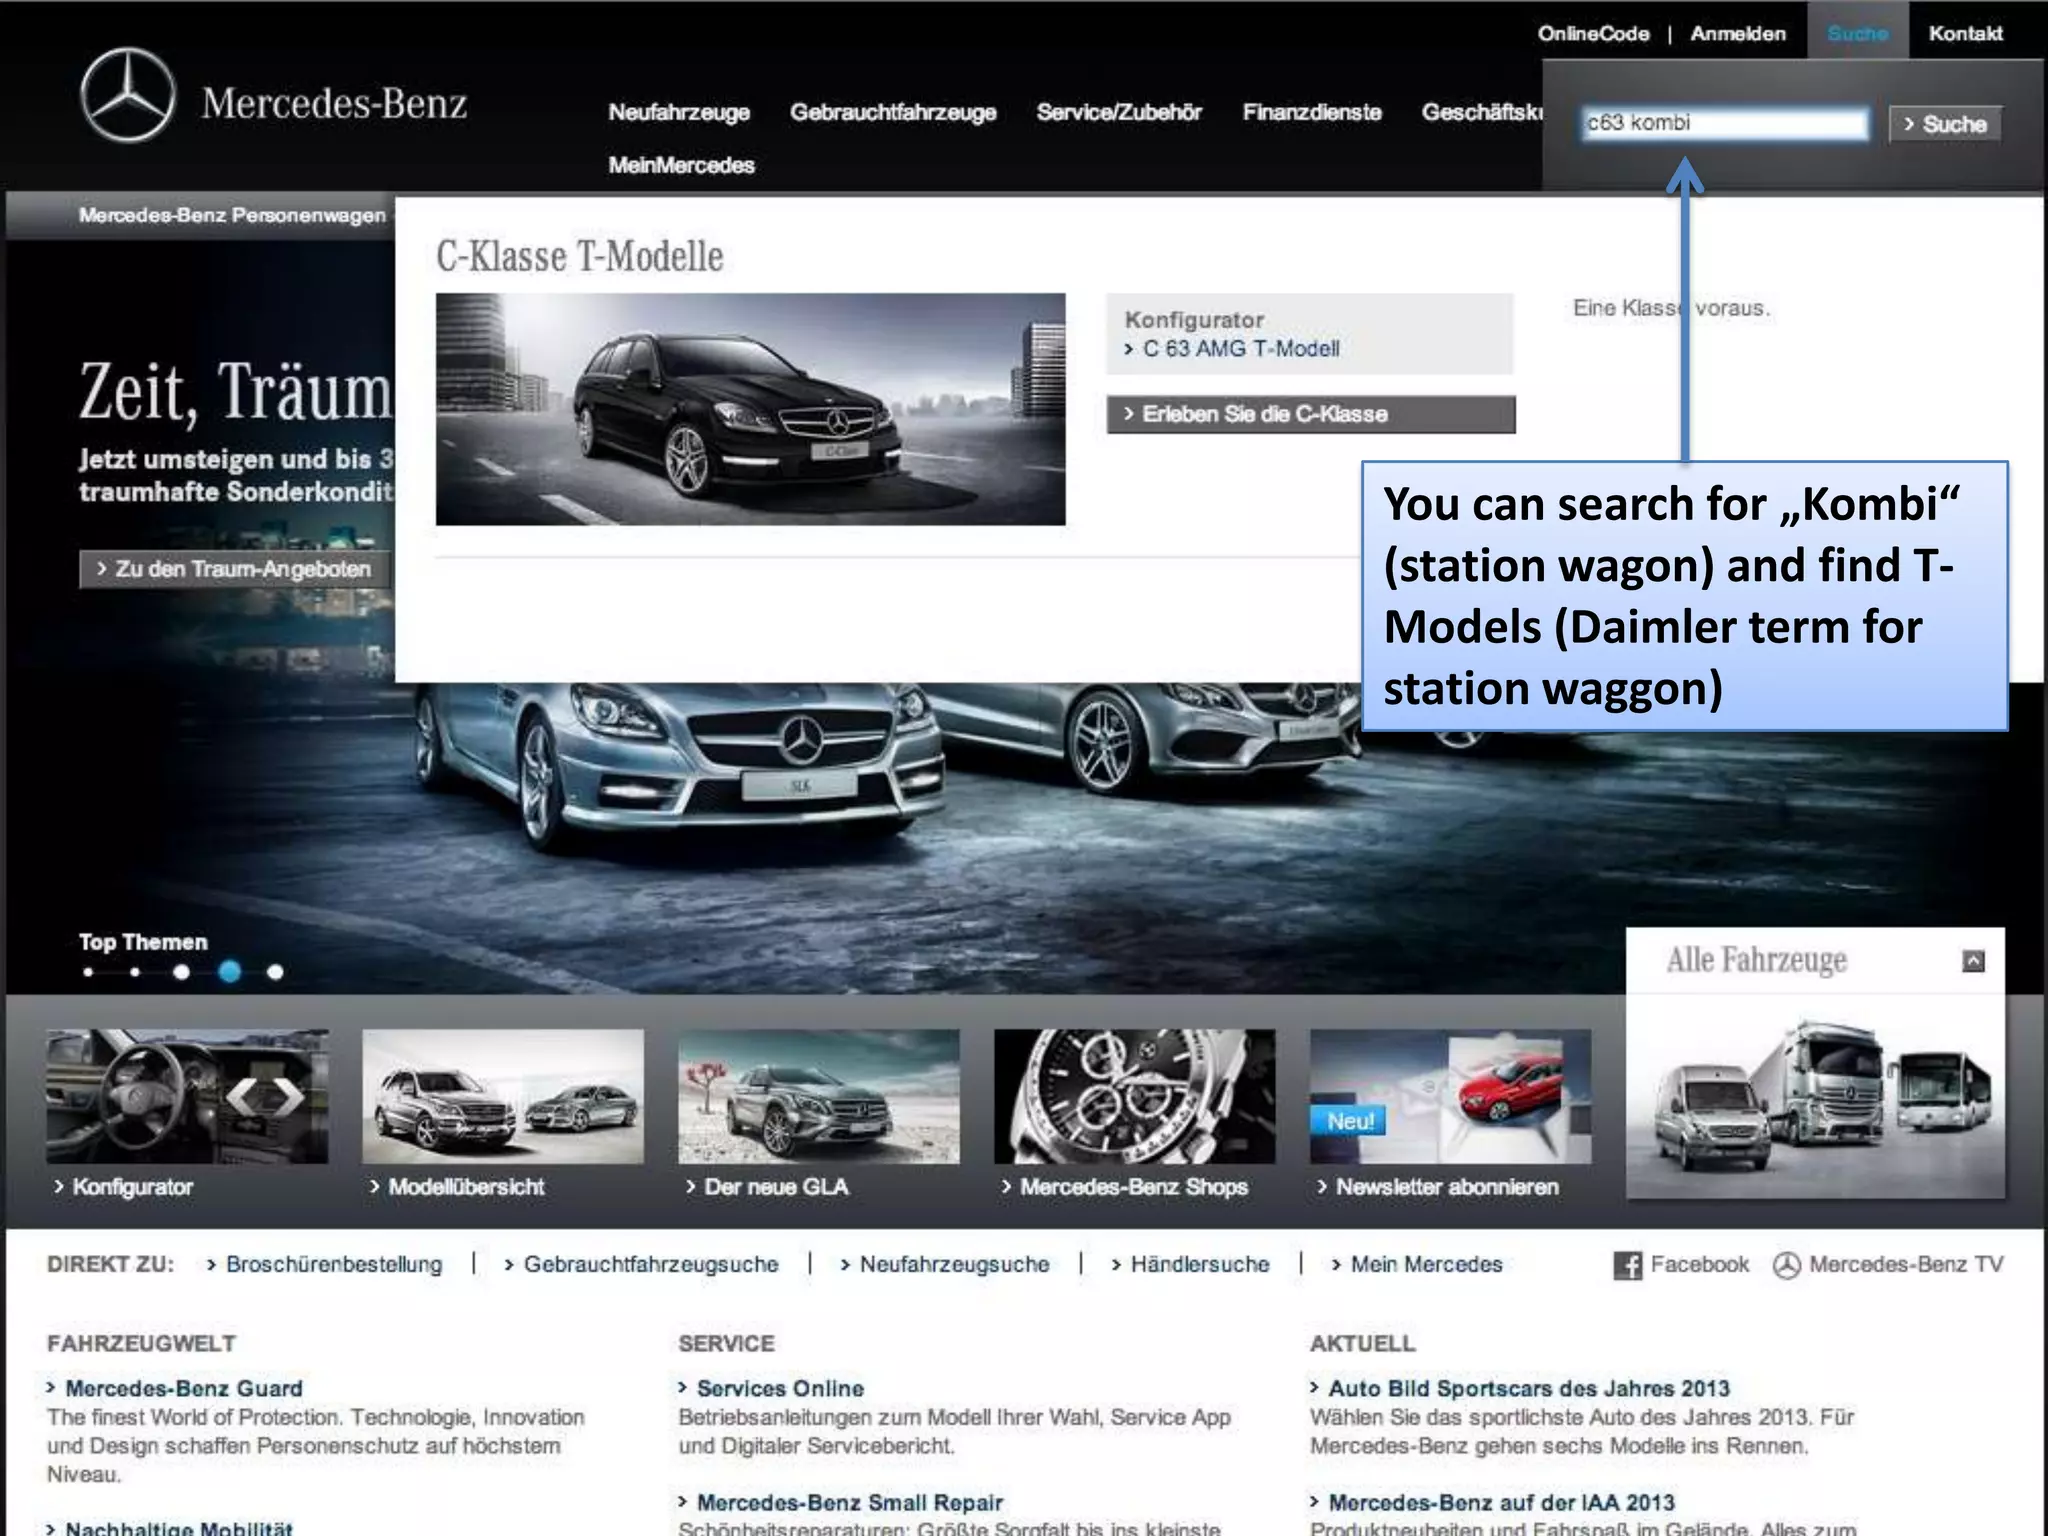Open Mein Mercedes quick link
This screenshot has height=1536, width=2048.
point(1427,1265)
